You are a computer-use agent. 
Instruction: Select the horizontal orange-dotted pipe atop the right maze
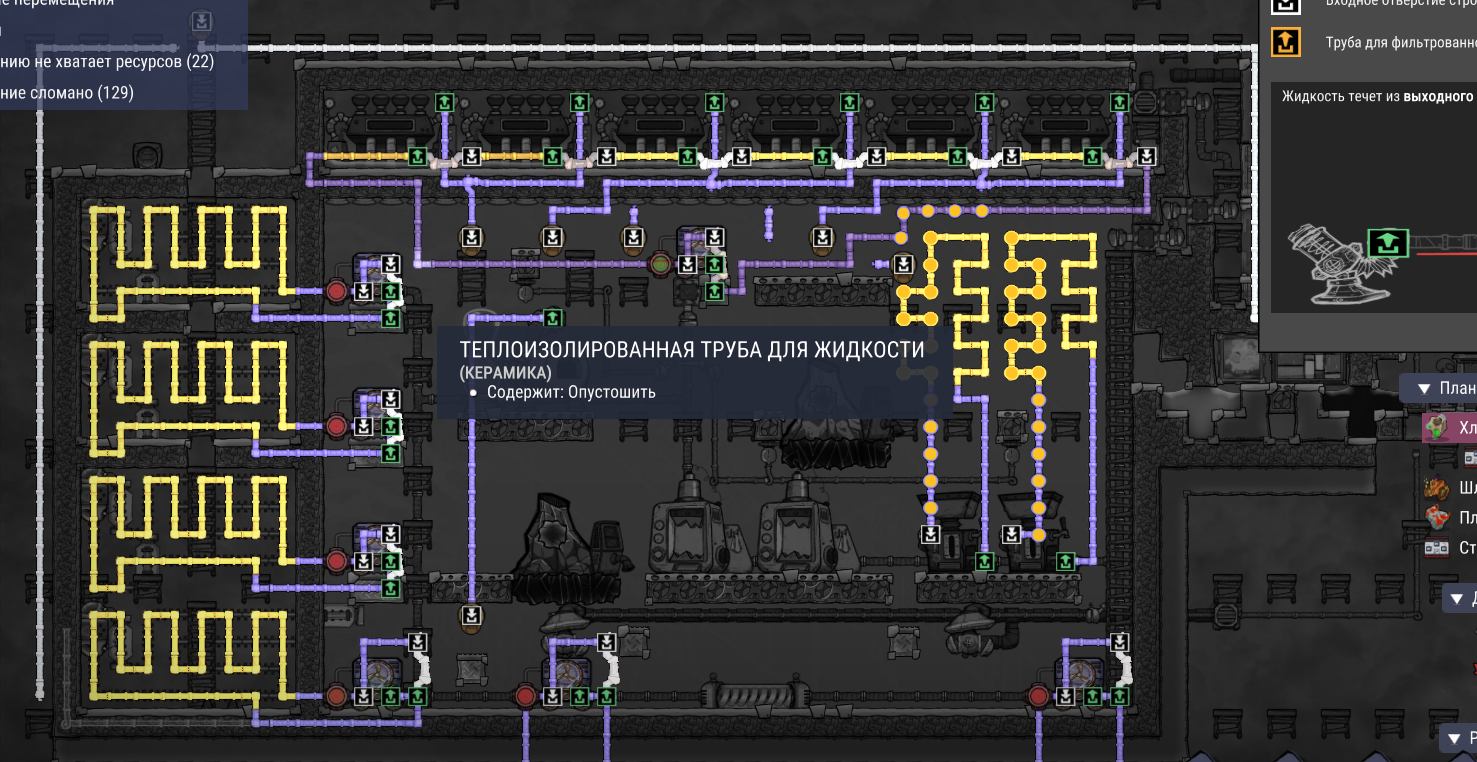tap(942, 211)
